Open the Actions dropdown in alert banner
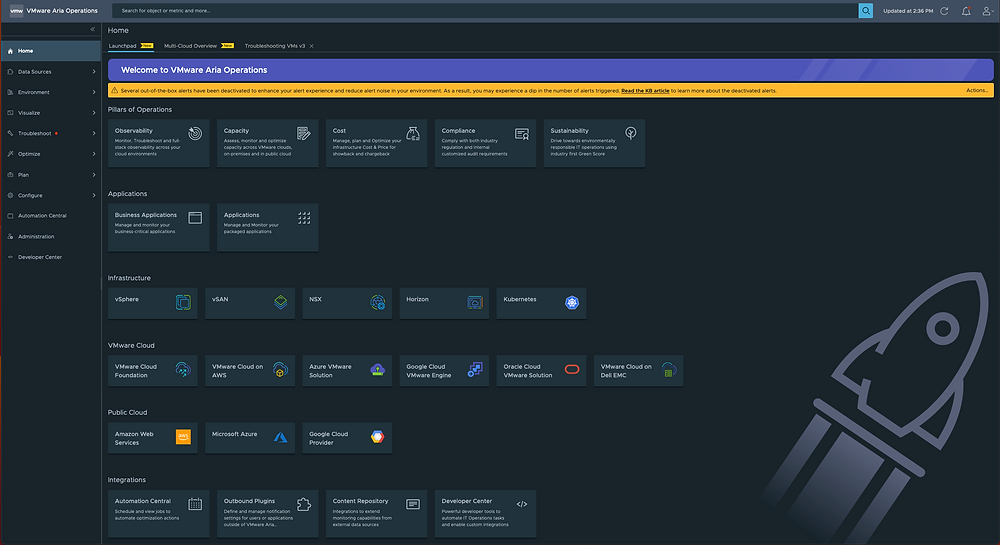1000x545 pixels. (977, 91)
